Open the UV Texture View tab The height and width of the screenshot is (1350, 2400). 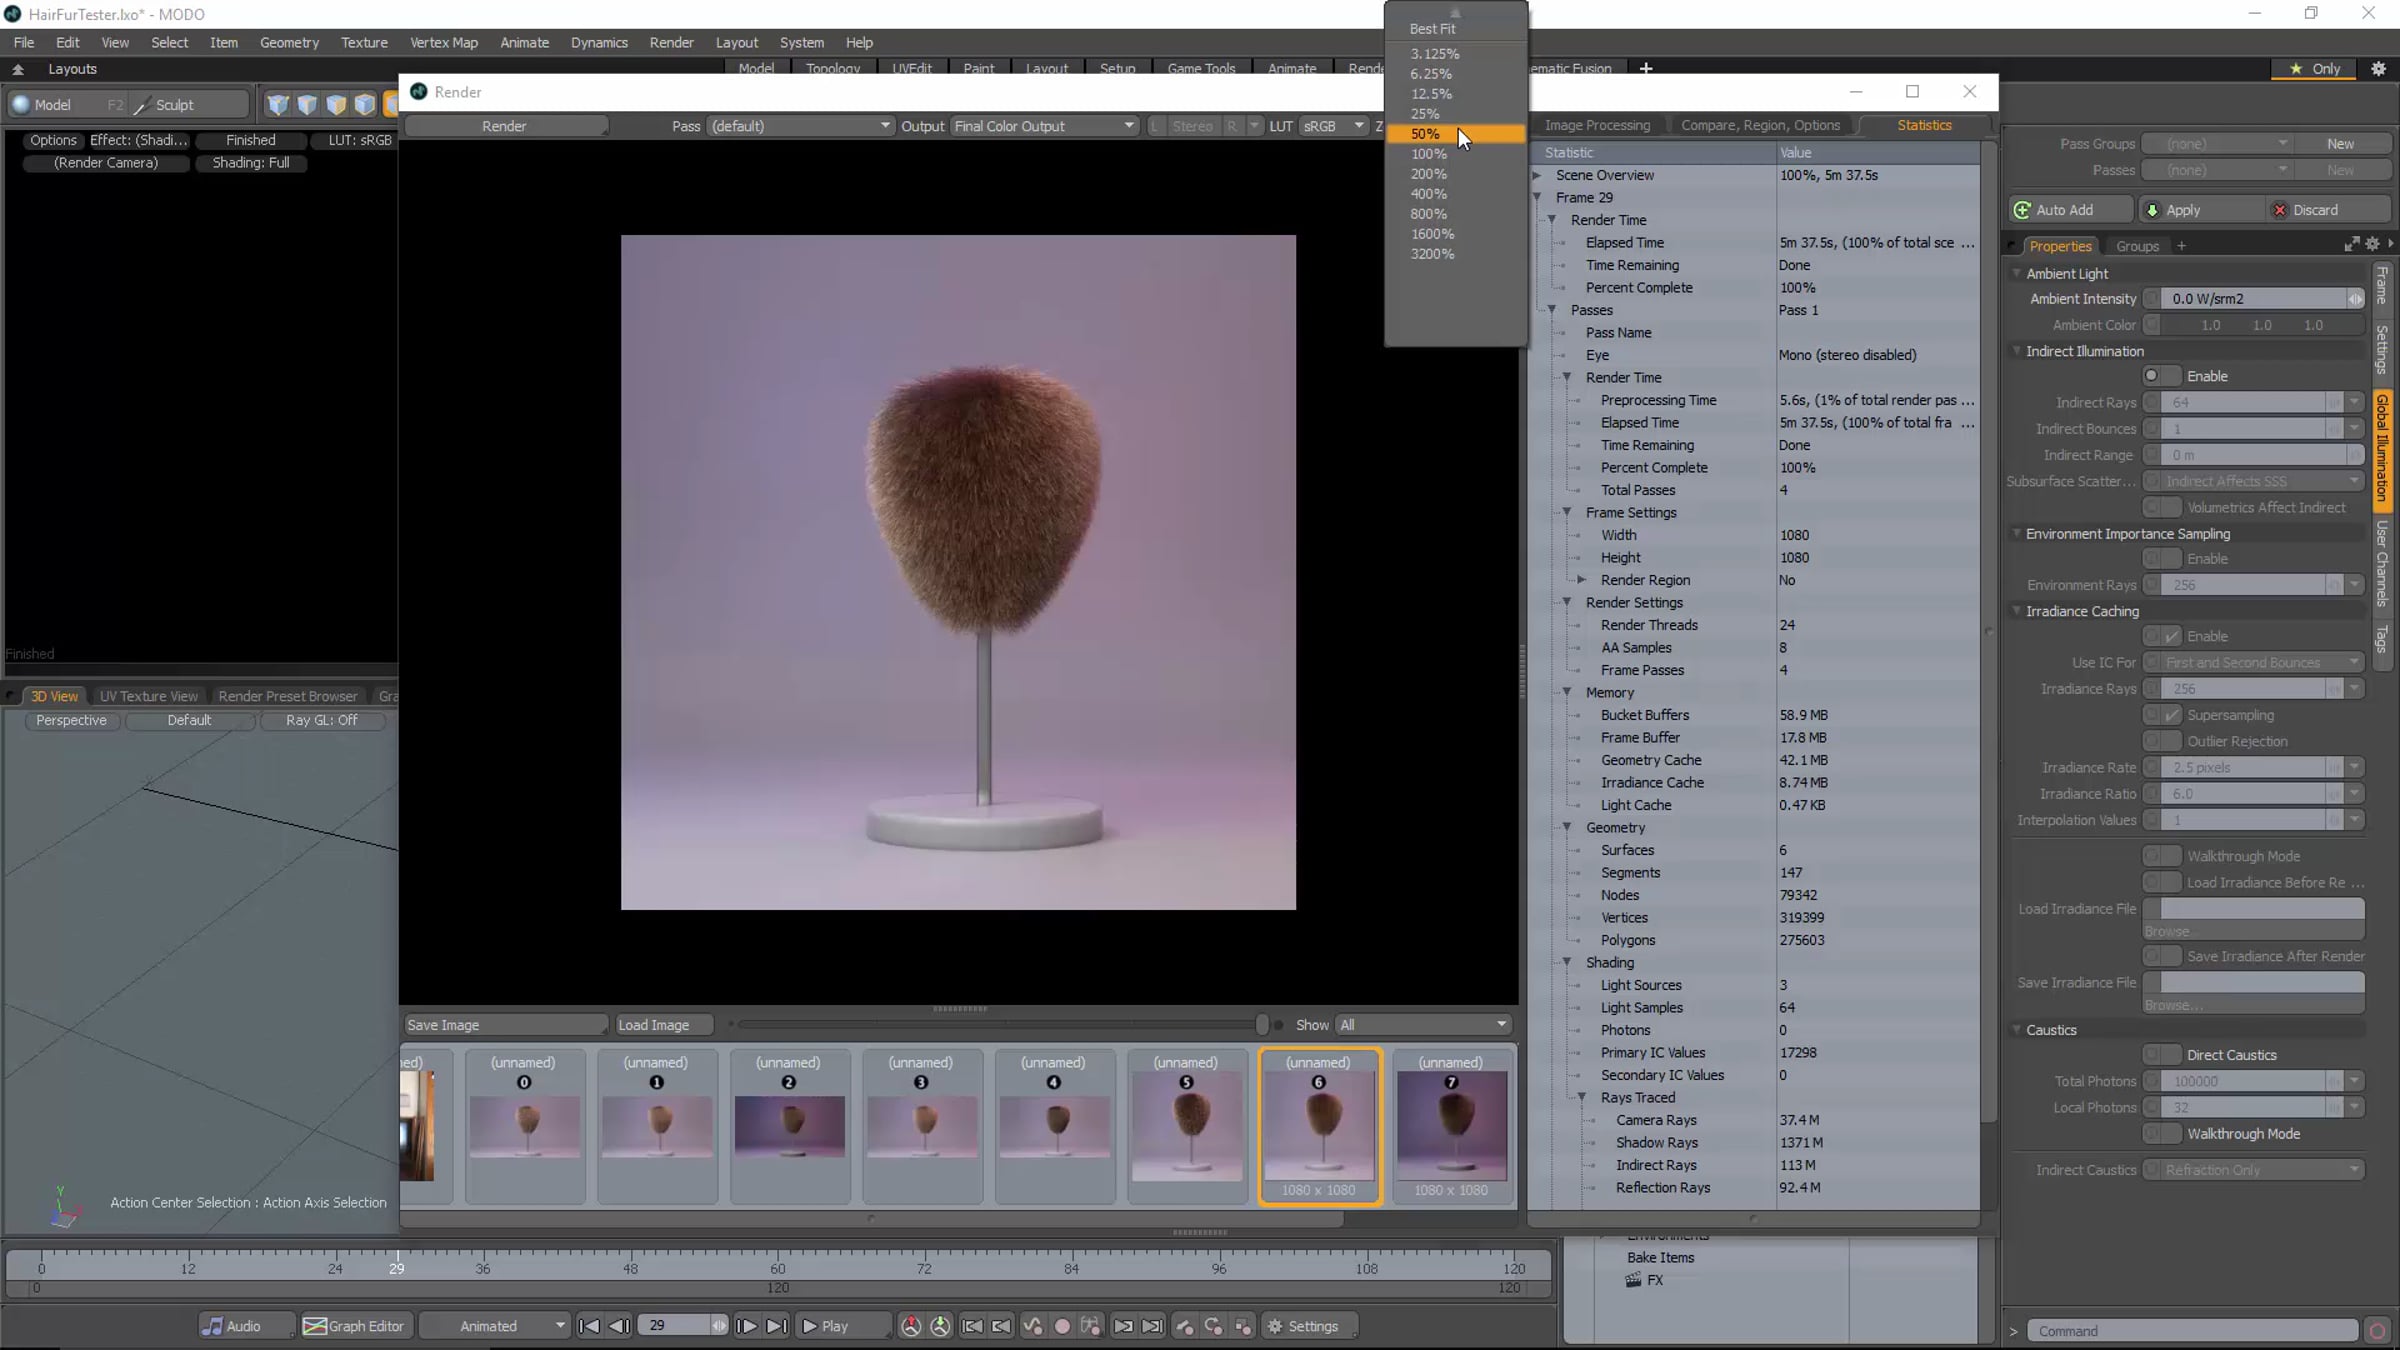149,696
